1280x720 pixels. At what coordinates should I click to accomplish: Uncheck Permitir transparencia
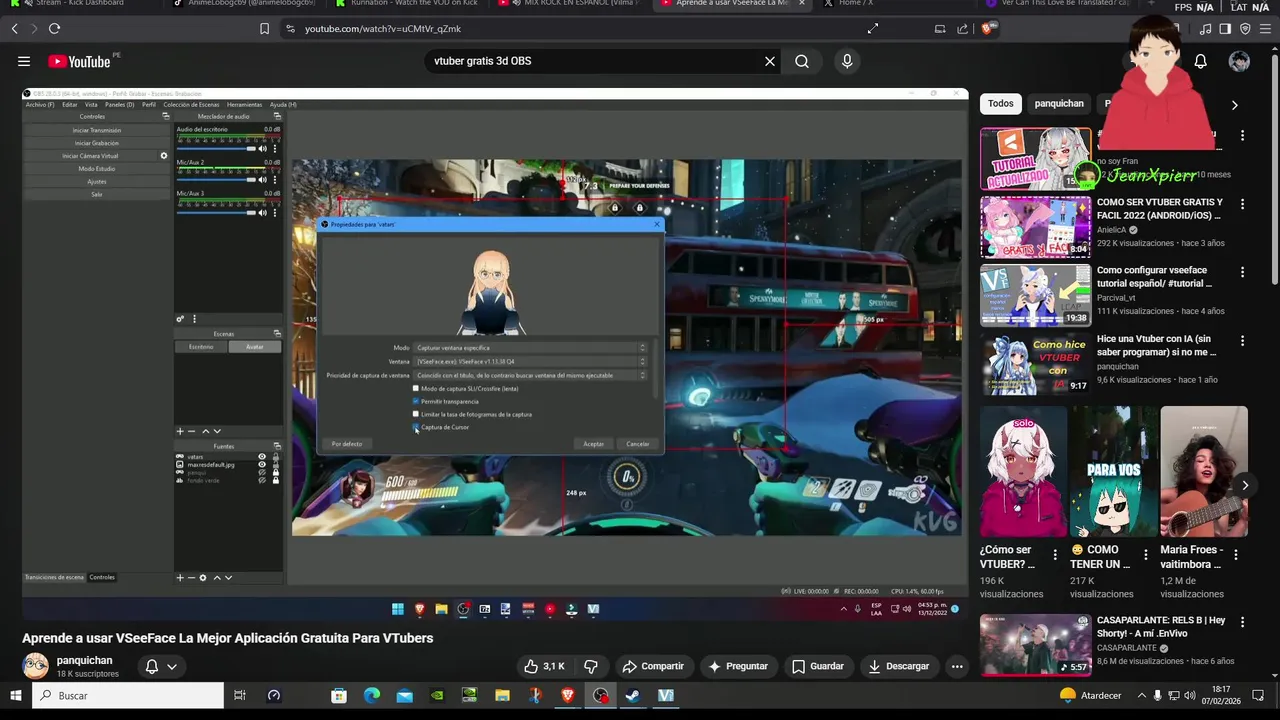point(416,401)
